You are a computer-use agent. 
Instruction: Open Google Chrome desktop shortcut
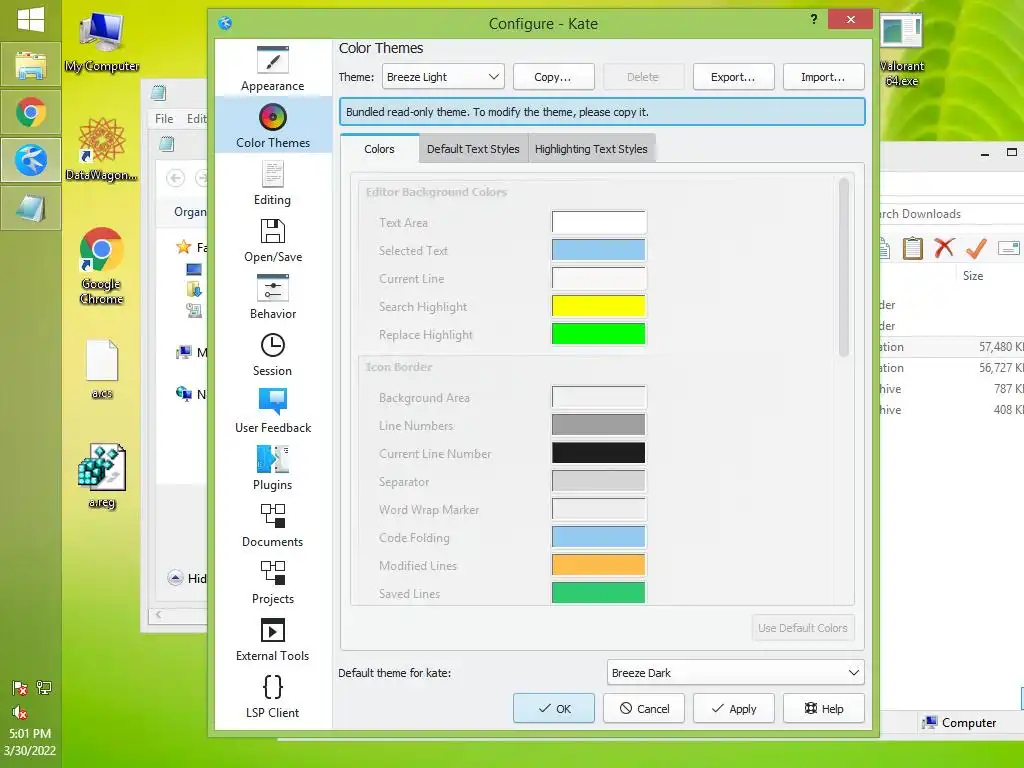[x=101, y=266]
